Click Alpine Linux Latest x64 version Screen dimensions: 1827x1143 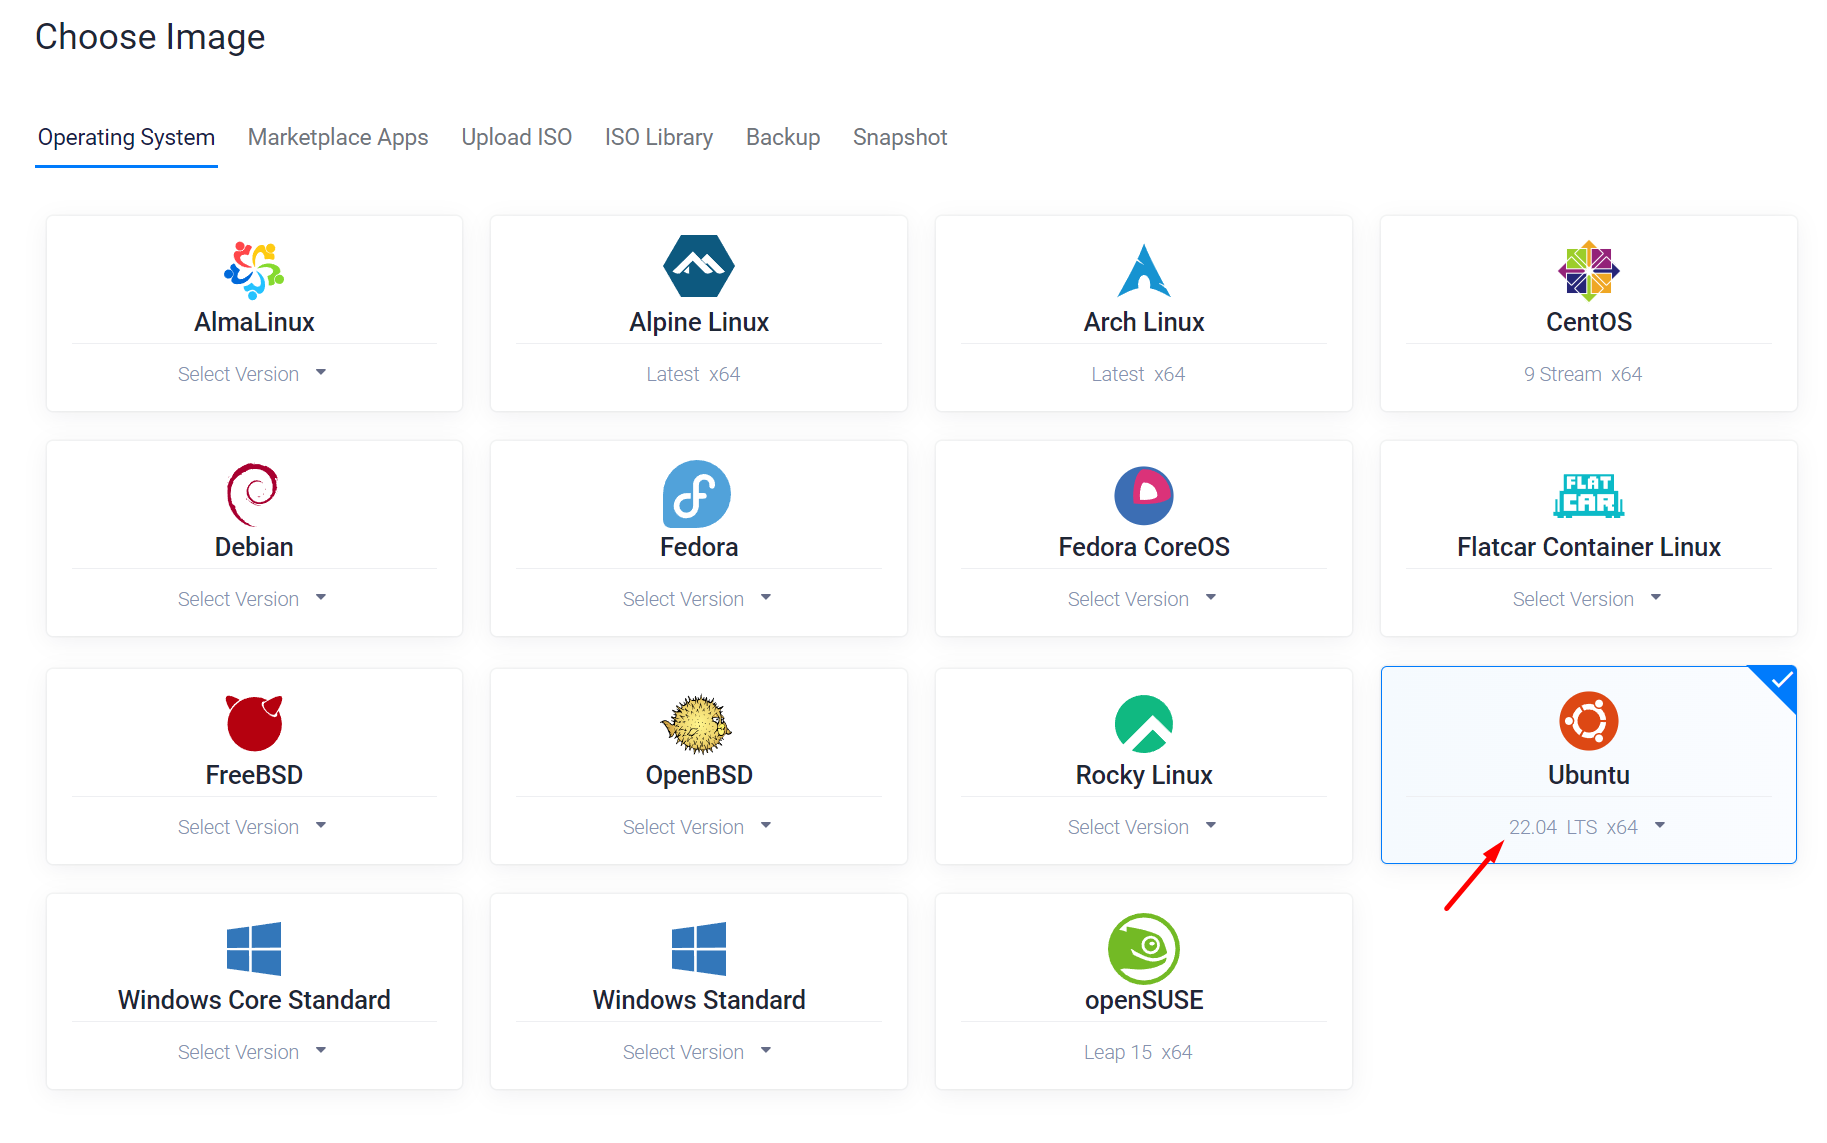click(x=693, y=374)
